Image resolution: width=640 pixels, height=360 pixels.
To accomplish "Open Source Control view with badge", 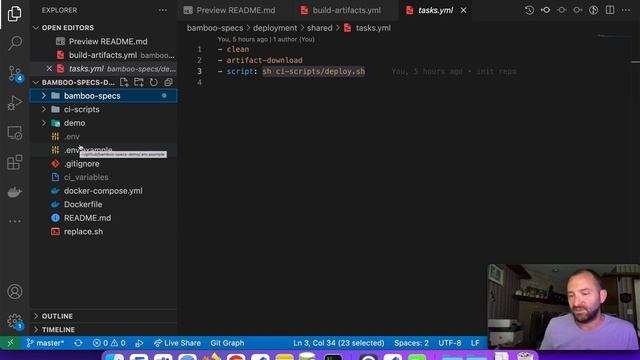I will click(x=15, y=73).
